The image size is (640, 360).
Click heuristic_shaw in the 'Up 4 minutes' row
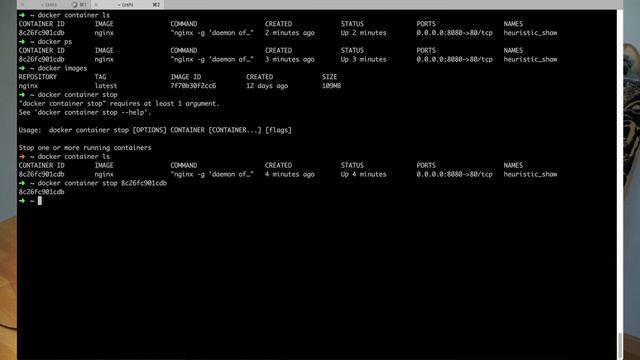[530, 174]
